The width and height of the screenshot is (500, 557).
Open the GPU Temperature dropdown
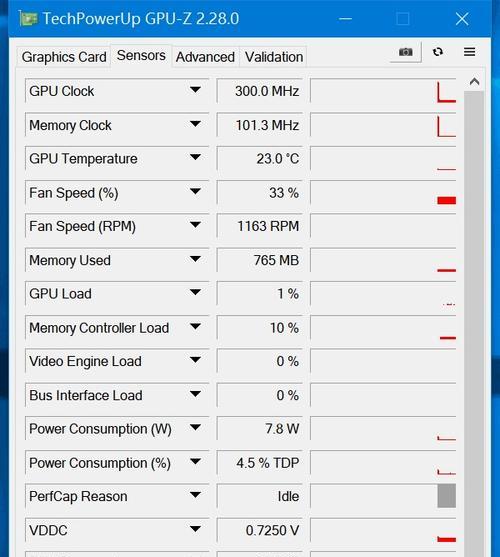point(195,157)
